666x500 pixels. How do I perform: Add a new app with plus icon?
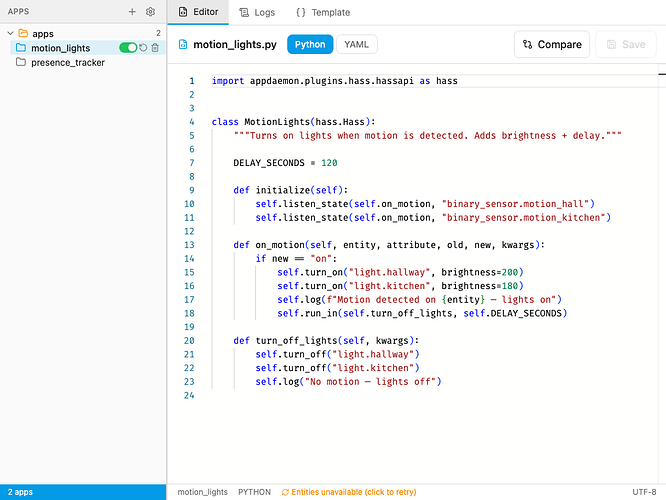(x=132, y=12)
